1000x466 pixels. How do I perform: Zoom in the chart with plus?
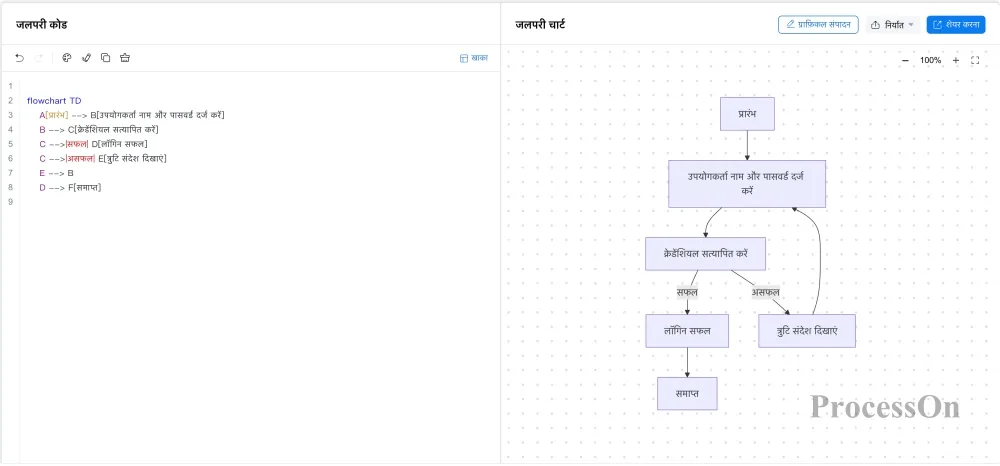955,61
